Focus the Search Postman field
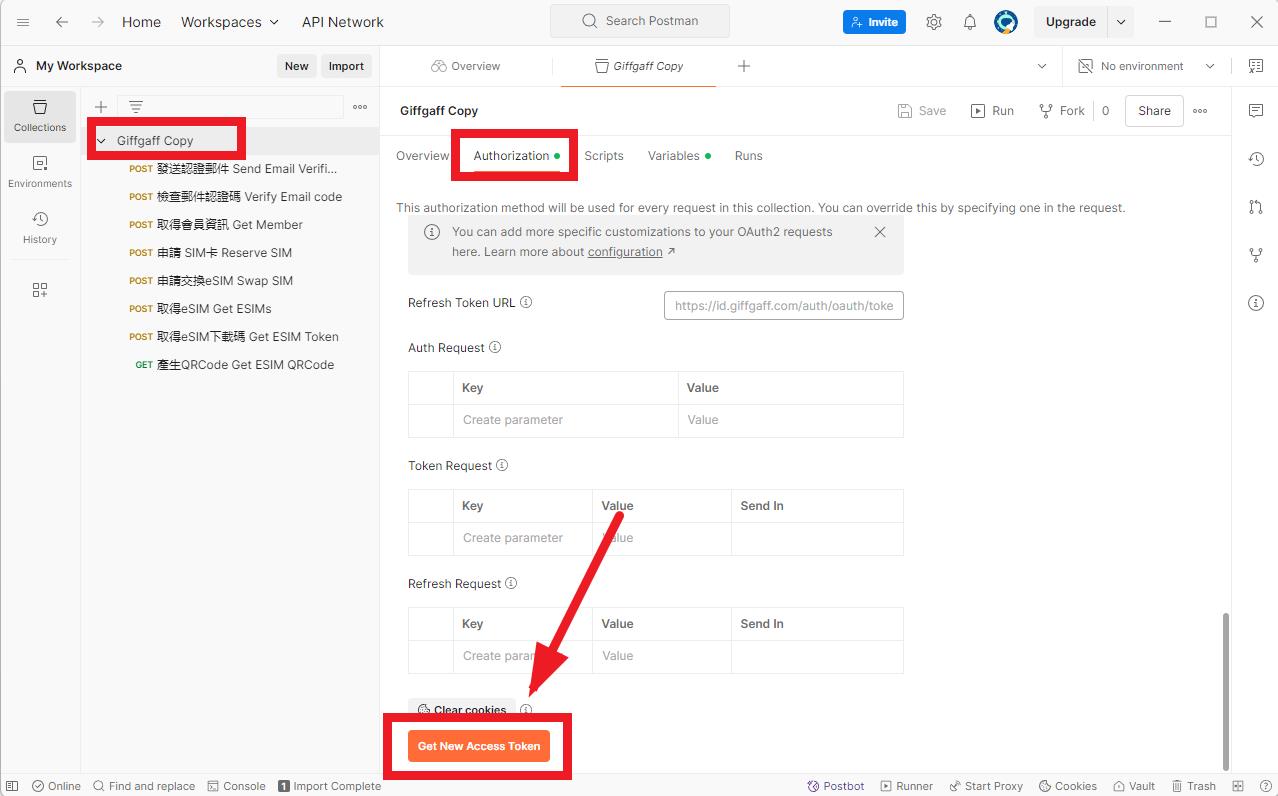Viewport: 1278px width, 796px height. tap(640, 21)
